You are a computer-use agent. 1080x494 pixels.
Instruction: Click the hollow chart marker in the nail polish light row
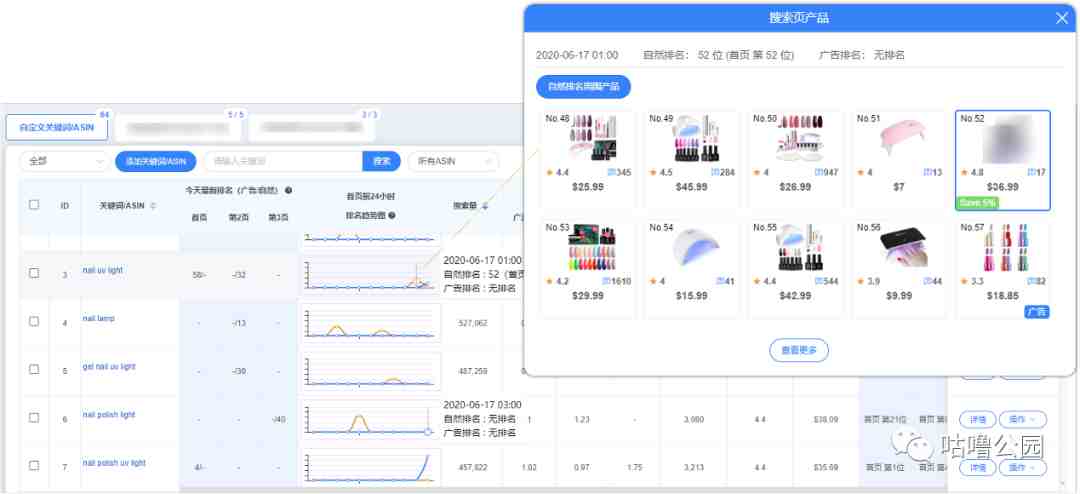point(427,431)
